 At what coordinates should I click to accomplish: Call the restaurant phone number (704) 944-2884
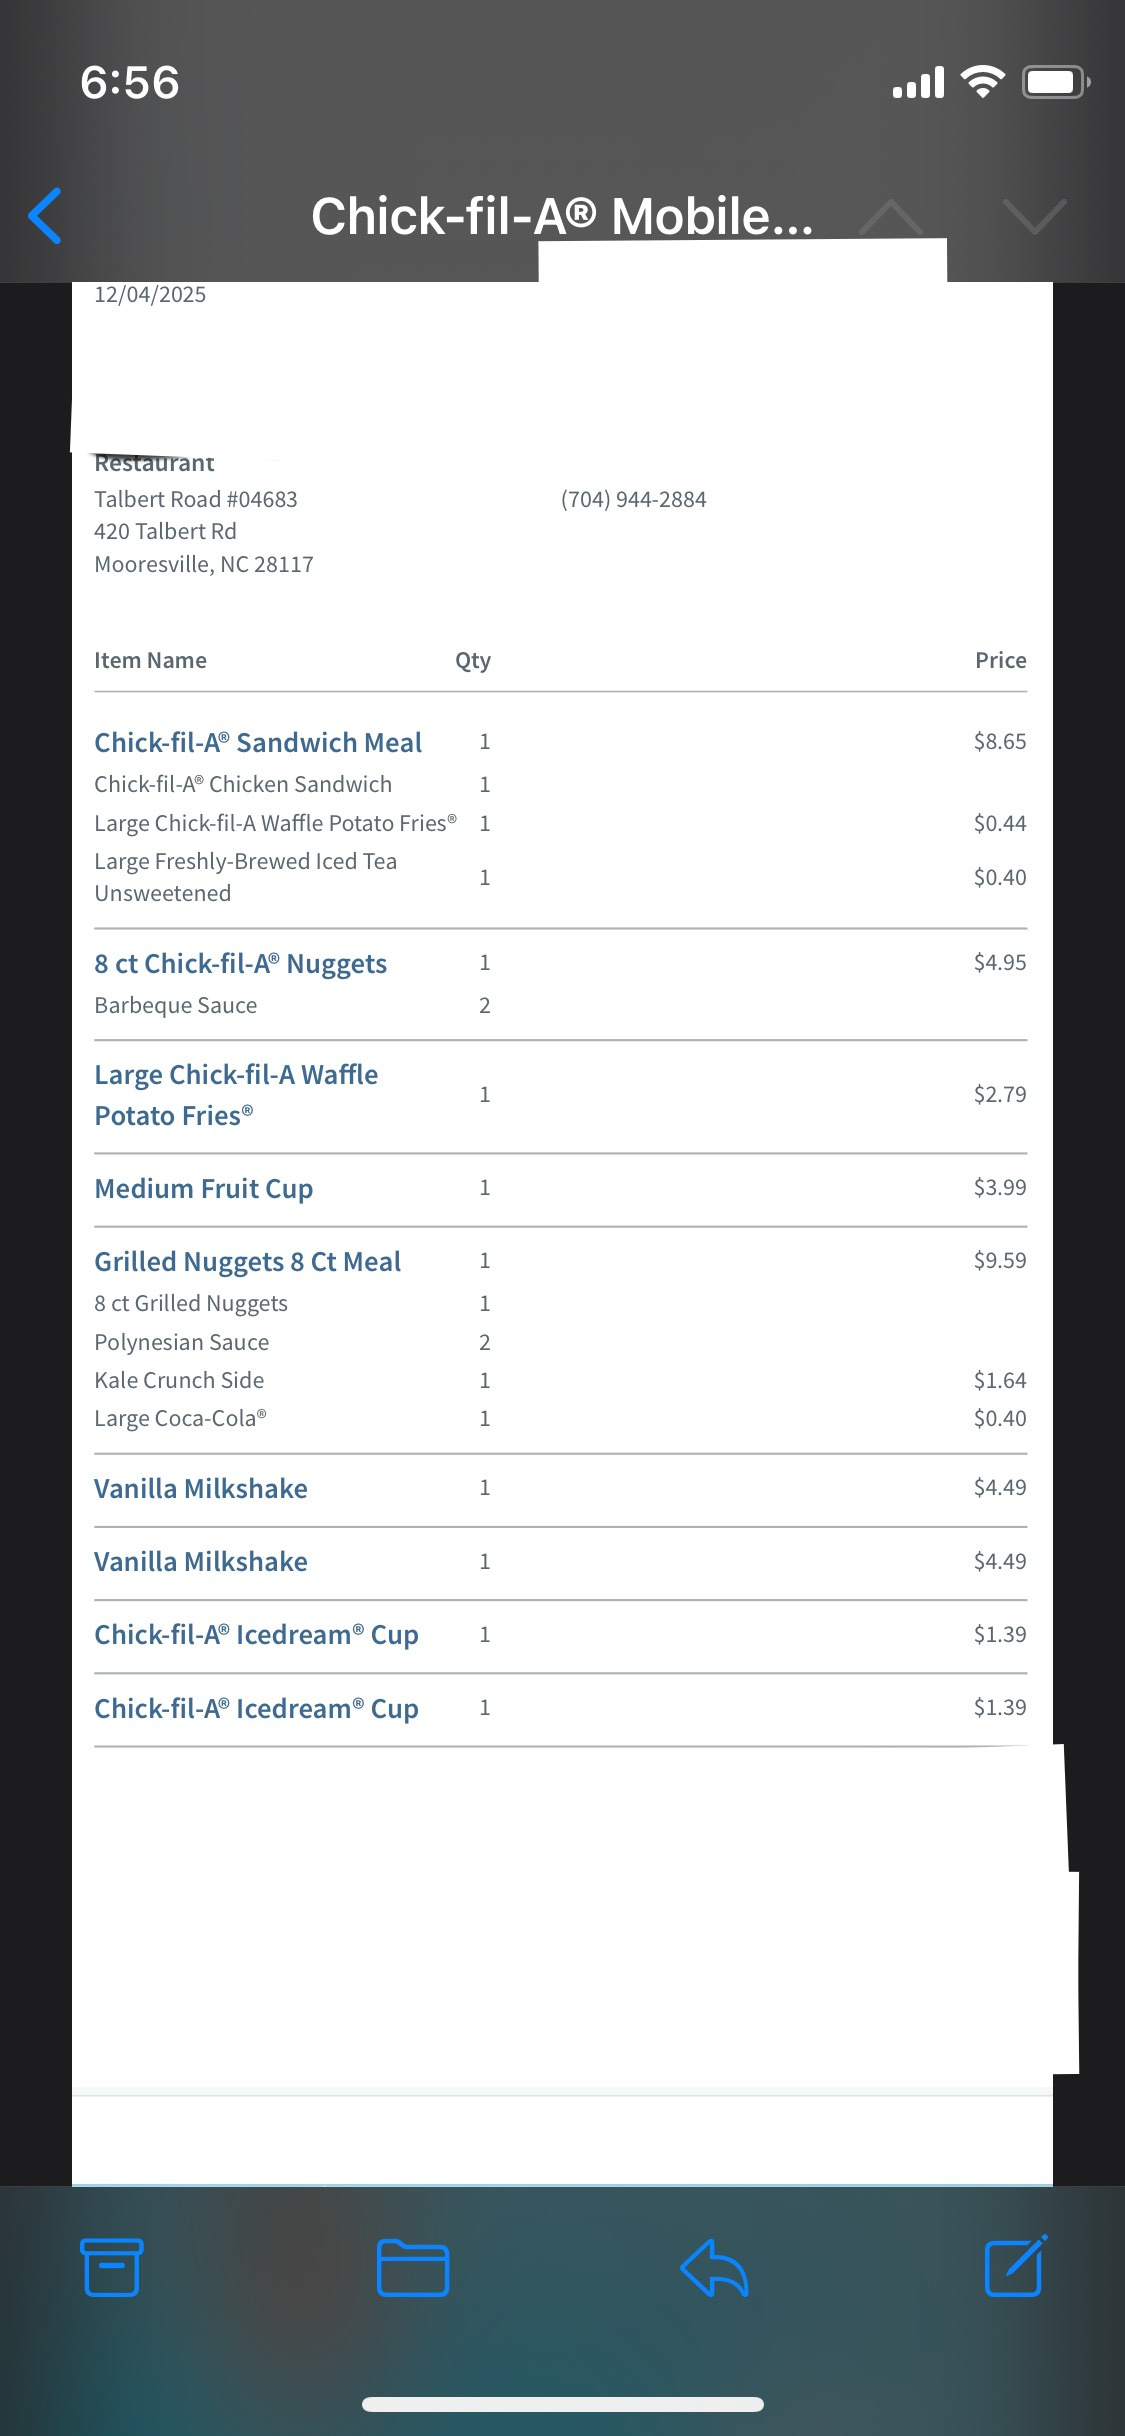[633, 500]
